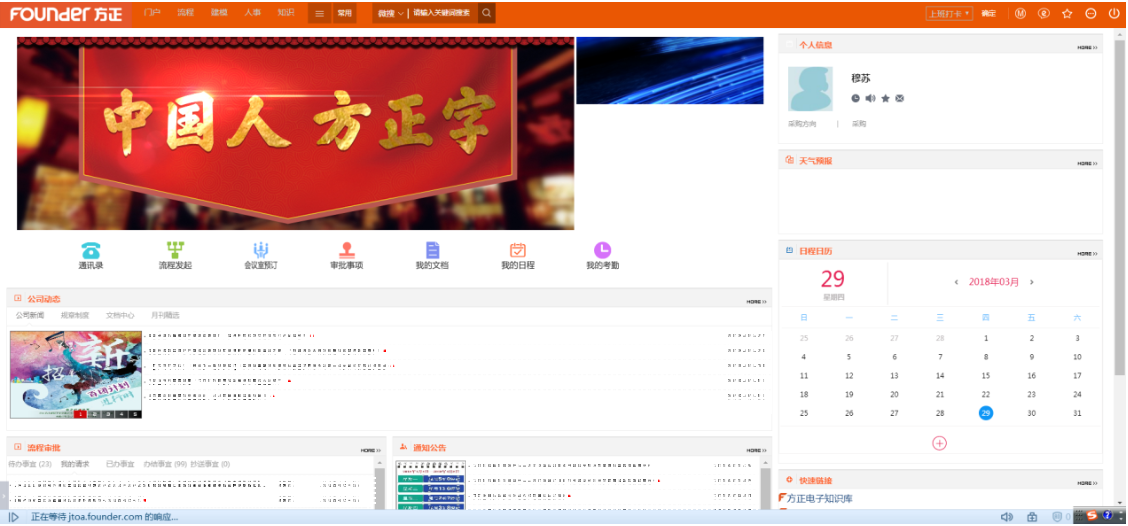Open the 我的文档 document icon
The image size is (1128, 526).
click(x=432, y=250)
